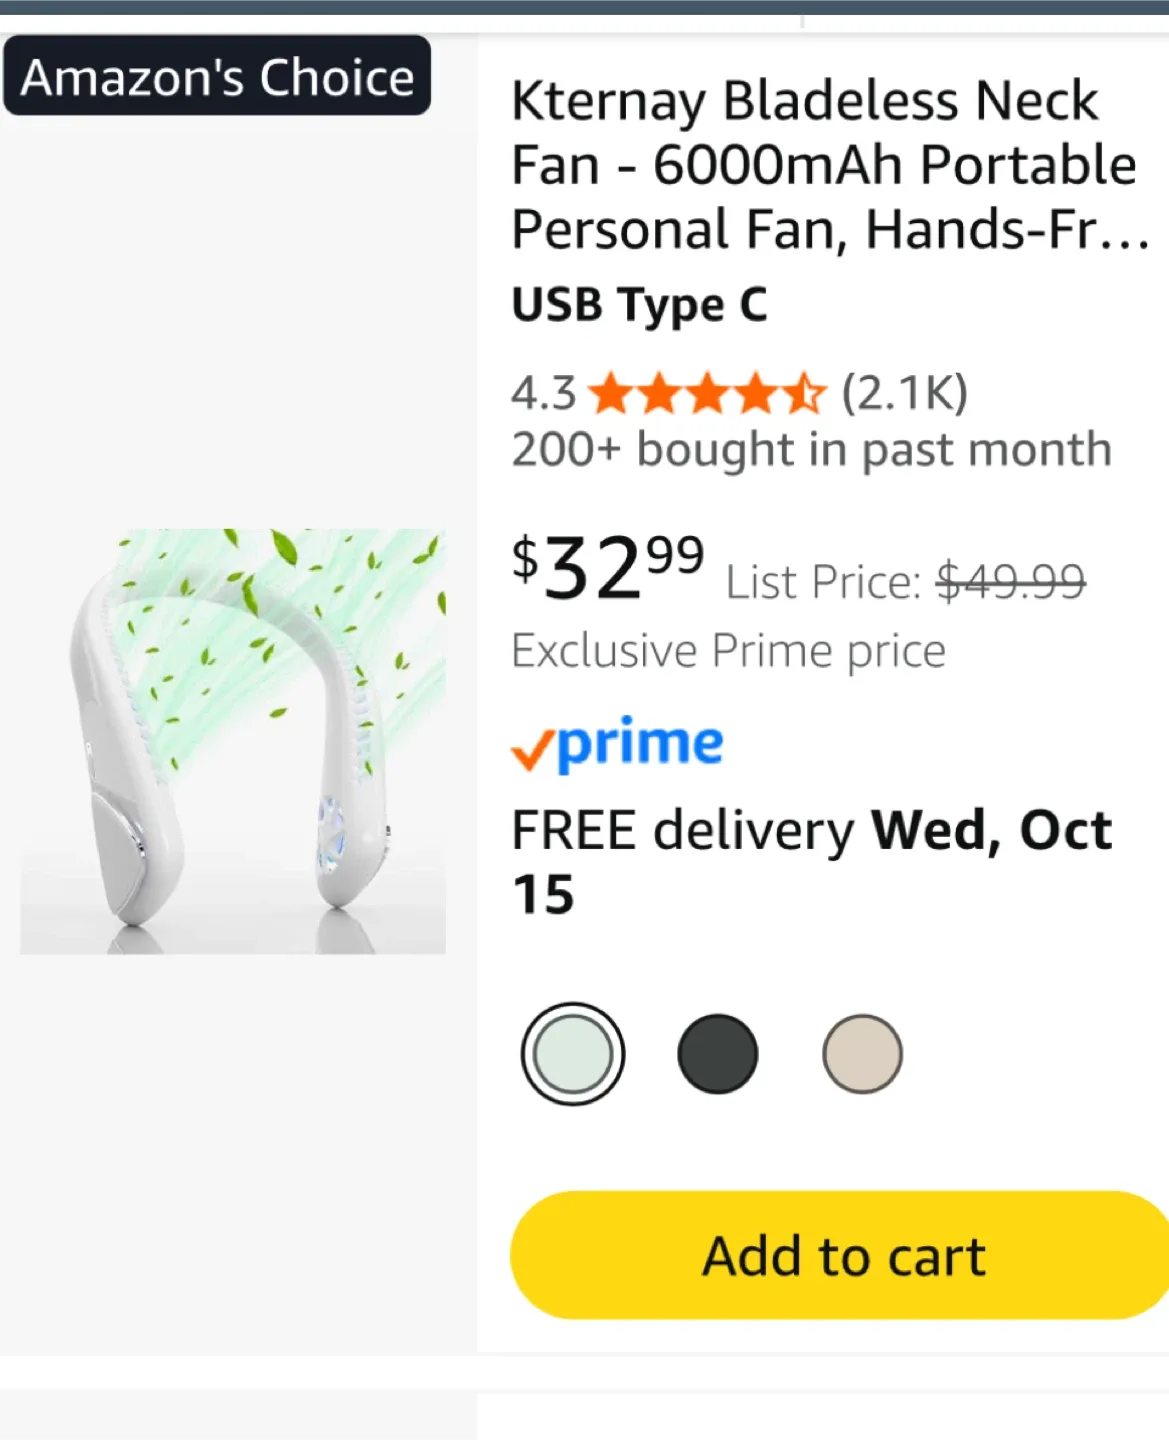Open the 2.1K reviews count
The height and width of the screenshot is (1440, 1169).
[905, 393]
